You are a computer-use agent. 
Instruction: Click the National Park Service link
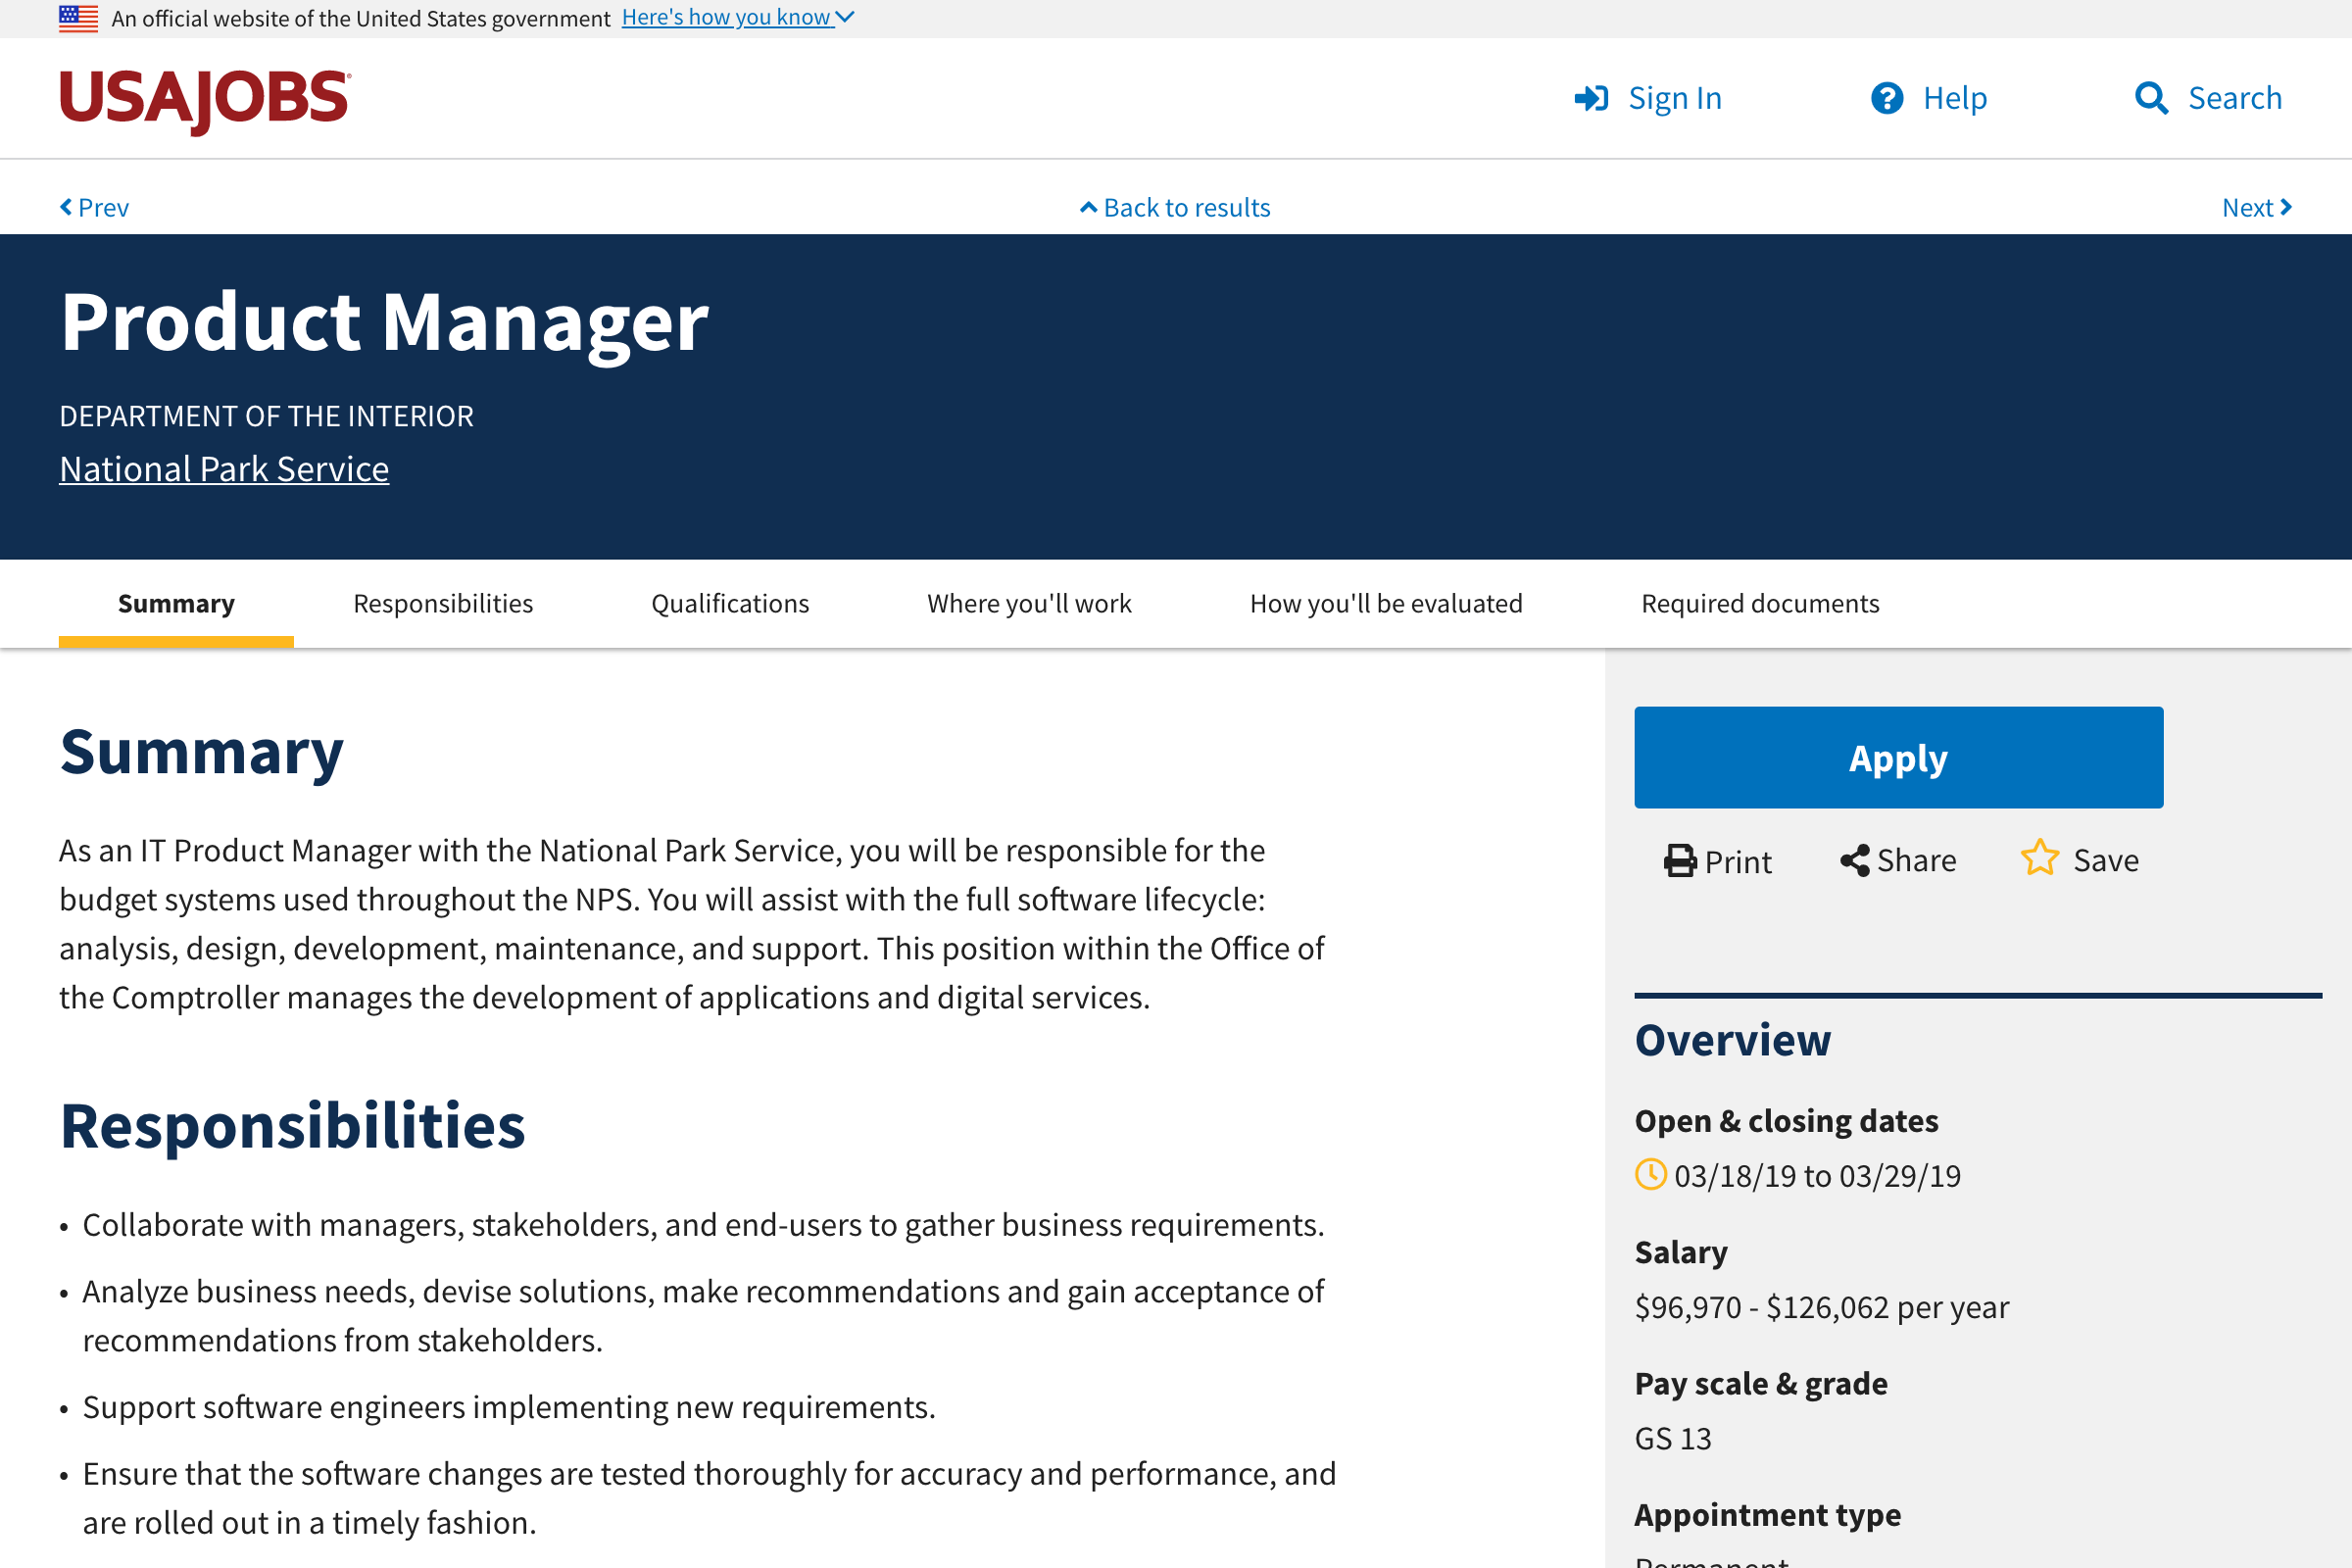click(222, 467)
